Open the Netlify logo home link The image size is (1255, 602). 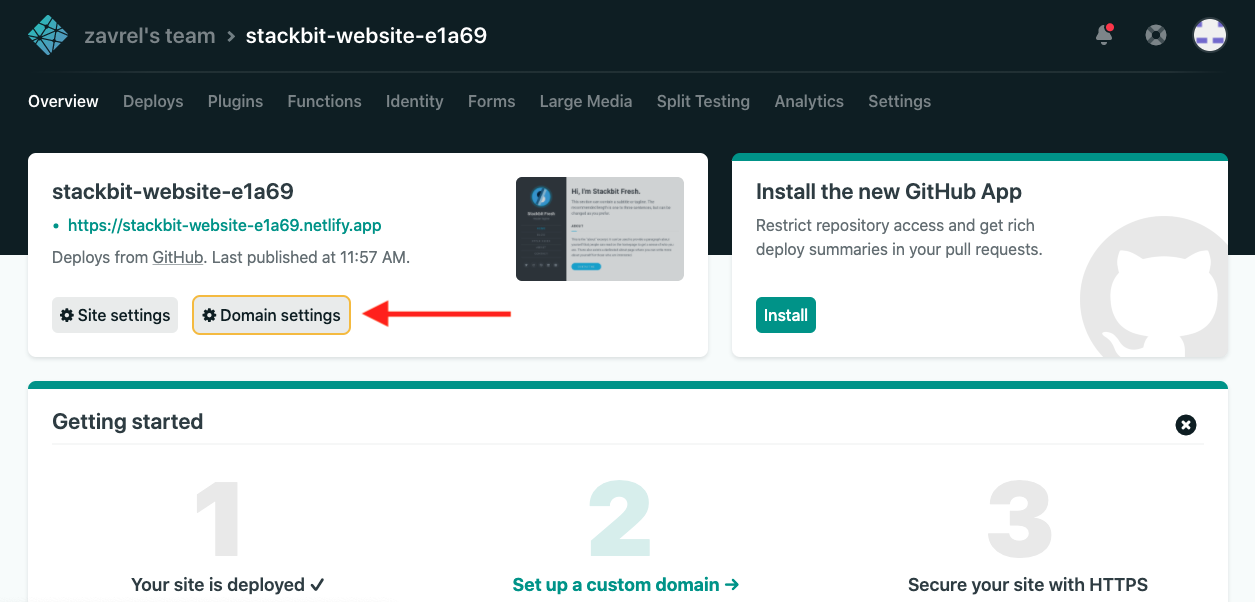(x=47, y=35)
